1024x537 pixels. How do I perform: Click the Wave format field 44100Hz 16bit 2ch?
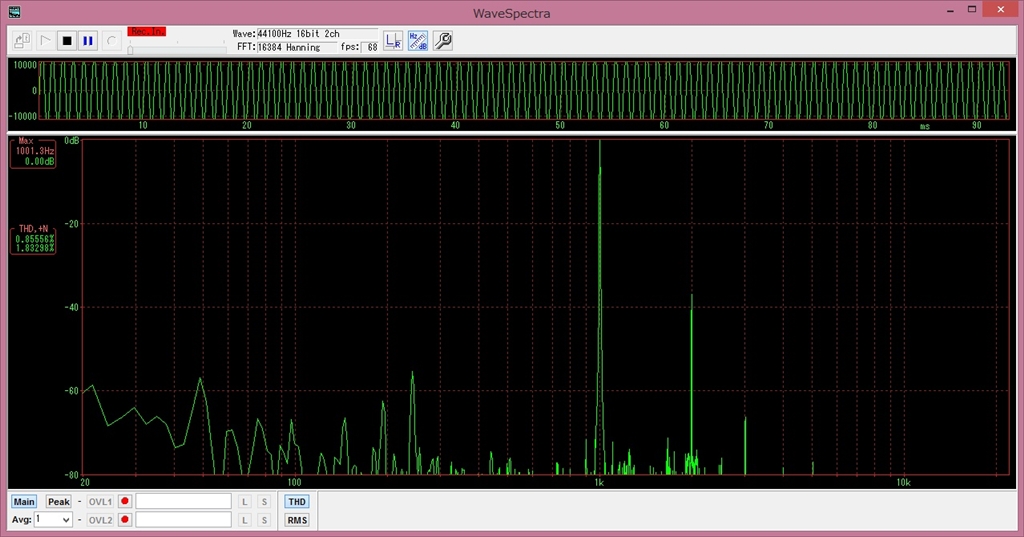point(317,33)
